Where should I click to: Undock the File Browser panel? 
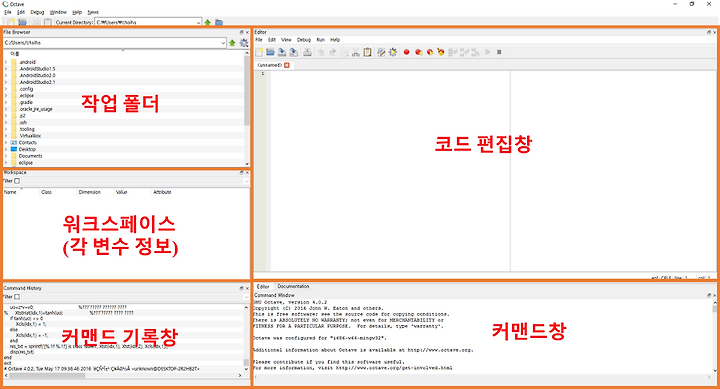(x=242, y=32)
